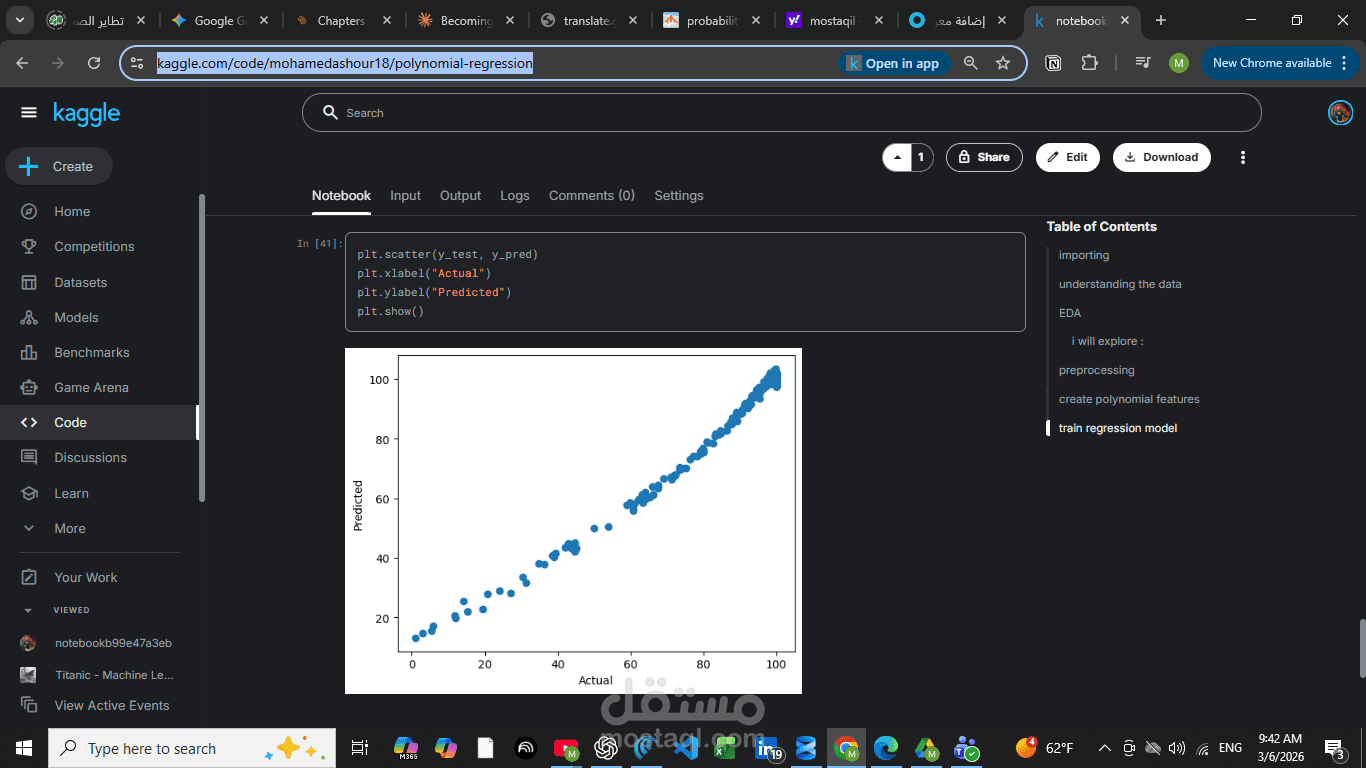Screen dimensions: 1366x768
Task: Go to Datasets in sidebar
Action: point(80,282)
